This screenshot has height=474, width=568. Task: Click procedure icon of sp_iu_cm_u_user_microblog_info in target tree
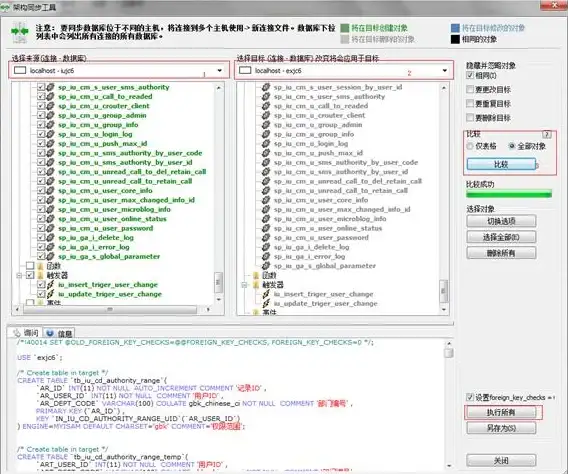click(266, 219)
